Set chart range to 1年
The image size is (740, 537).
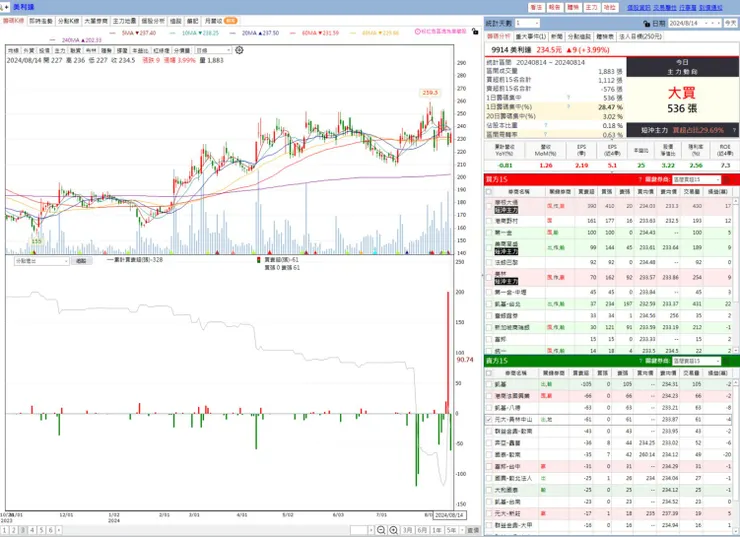tap(437, 530)
